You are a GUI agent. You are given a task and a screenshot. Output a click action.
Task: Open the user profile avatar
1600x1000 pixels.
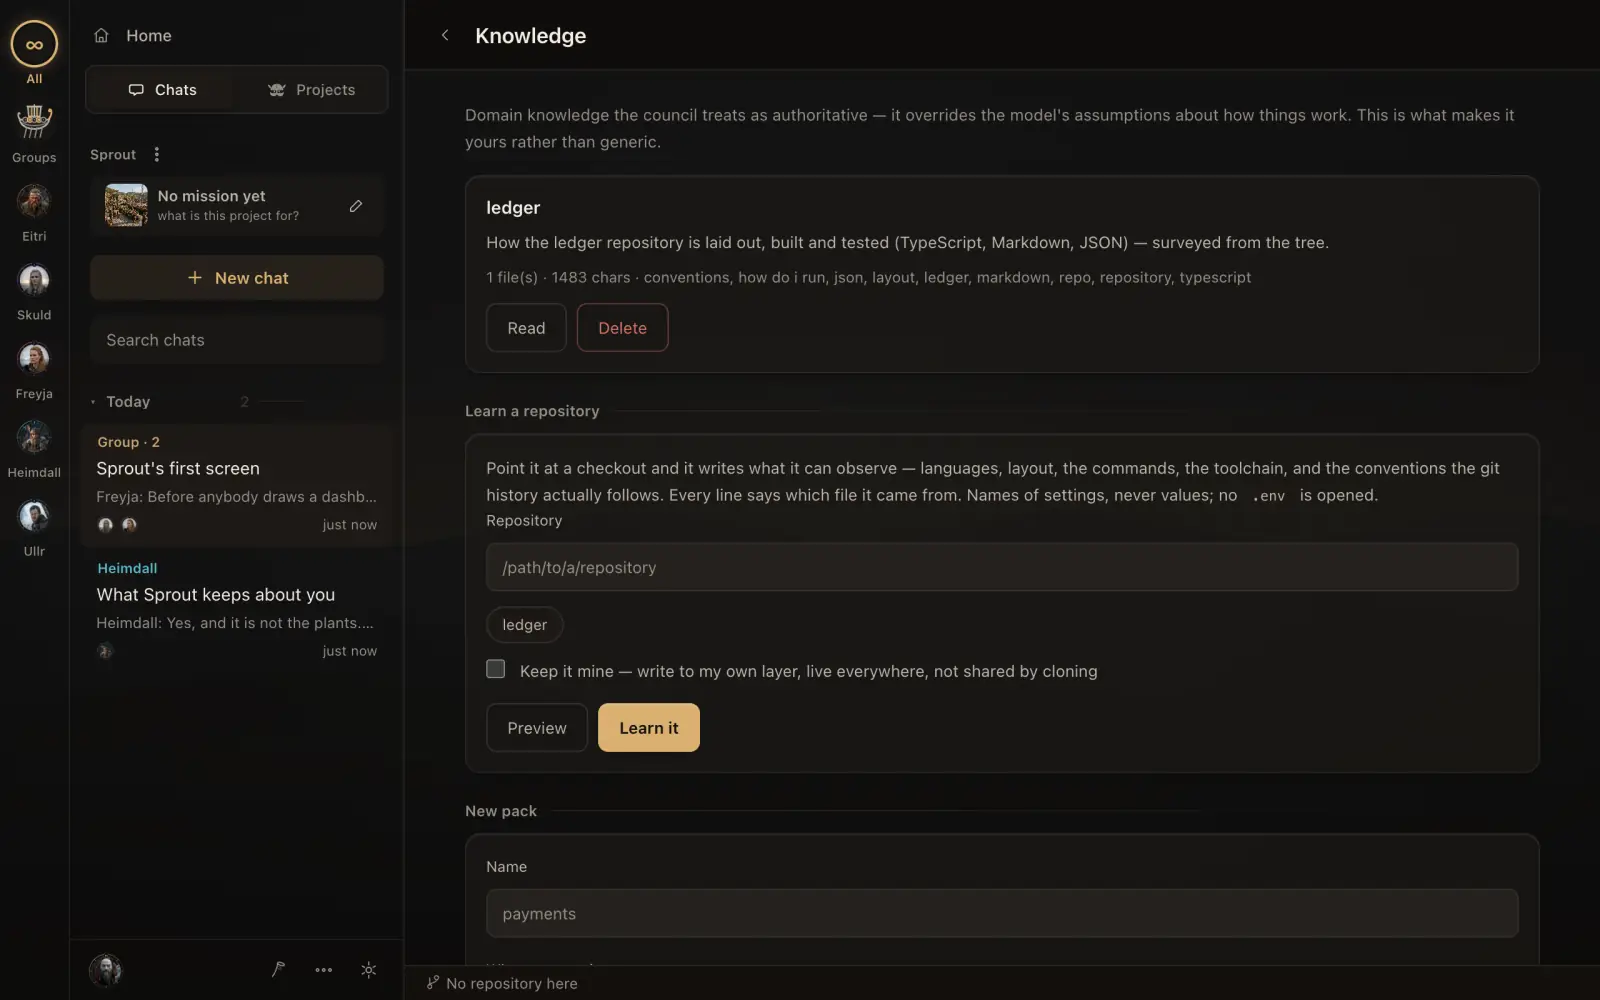point(105,969)
